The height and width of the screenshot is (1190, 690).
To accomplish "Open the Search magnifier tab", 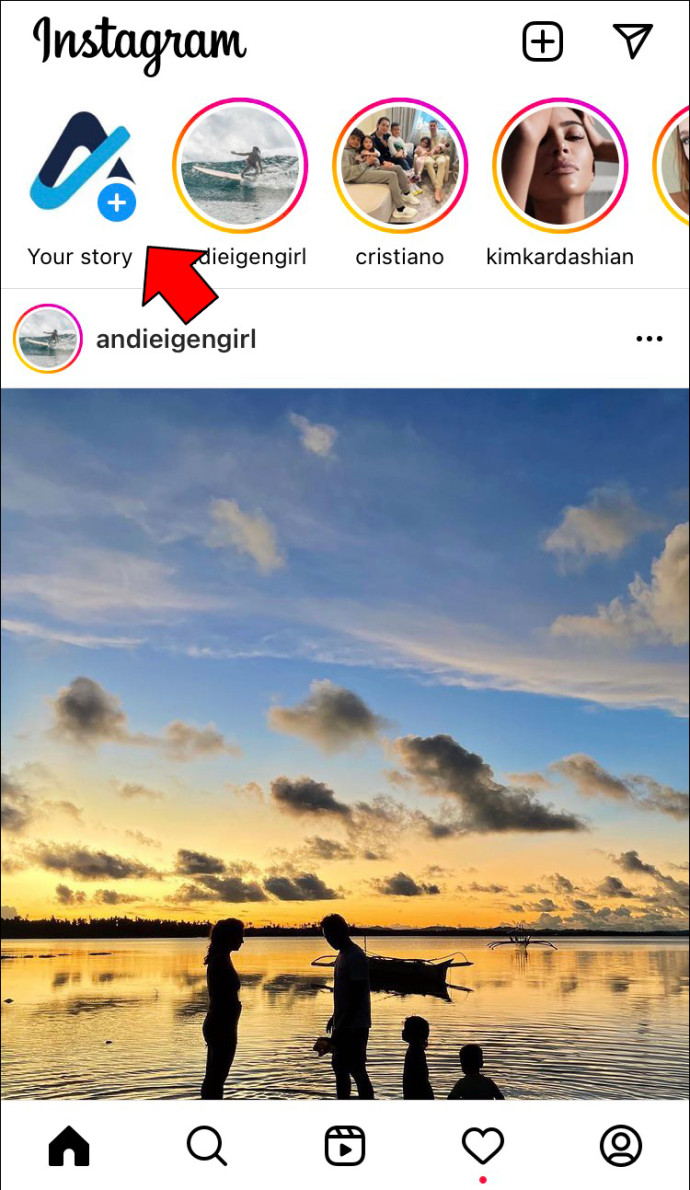I will 206,1145.
